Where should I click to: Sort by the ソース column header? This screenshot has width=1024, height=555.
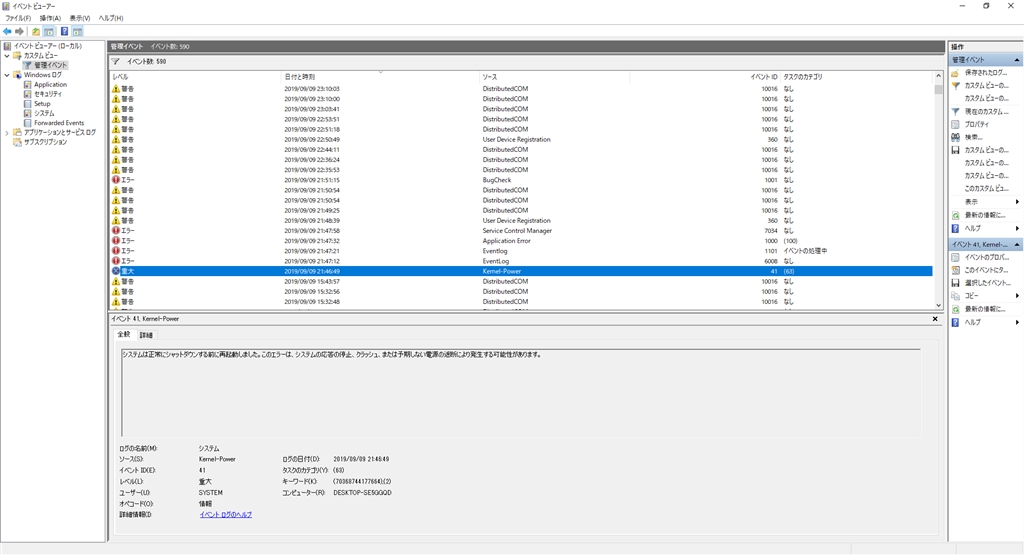pos(554,77)
